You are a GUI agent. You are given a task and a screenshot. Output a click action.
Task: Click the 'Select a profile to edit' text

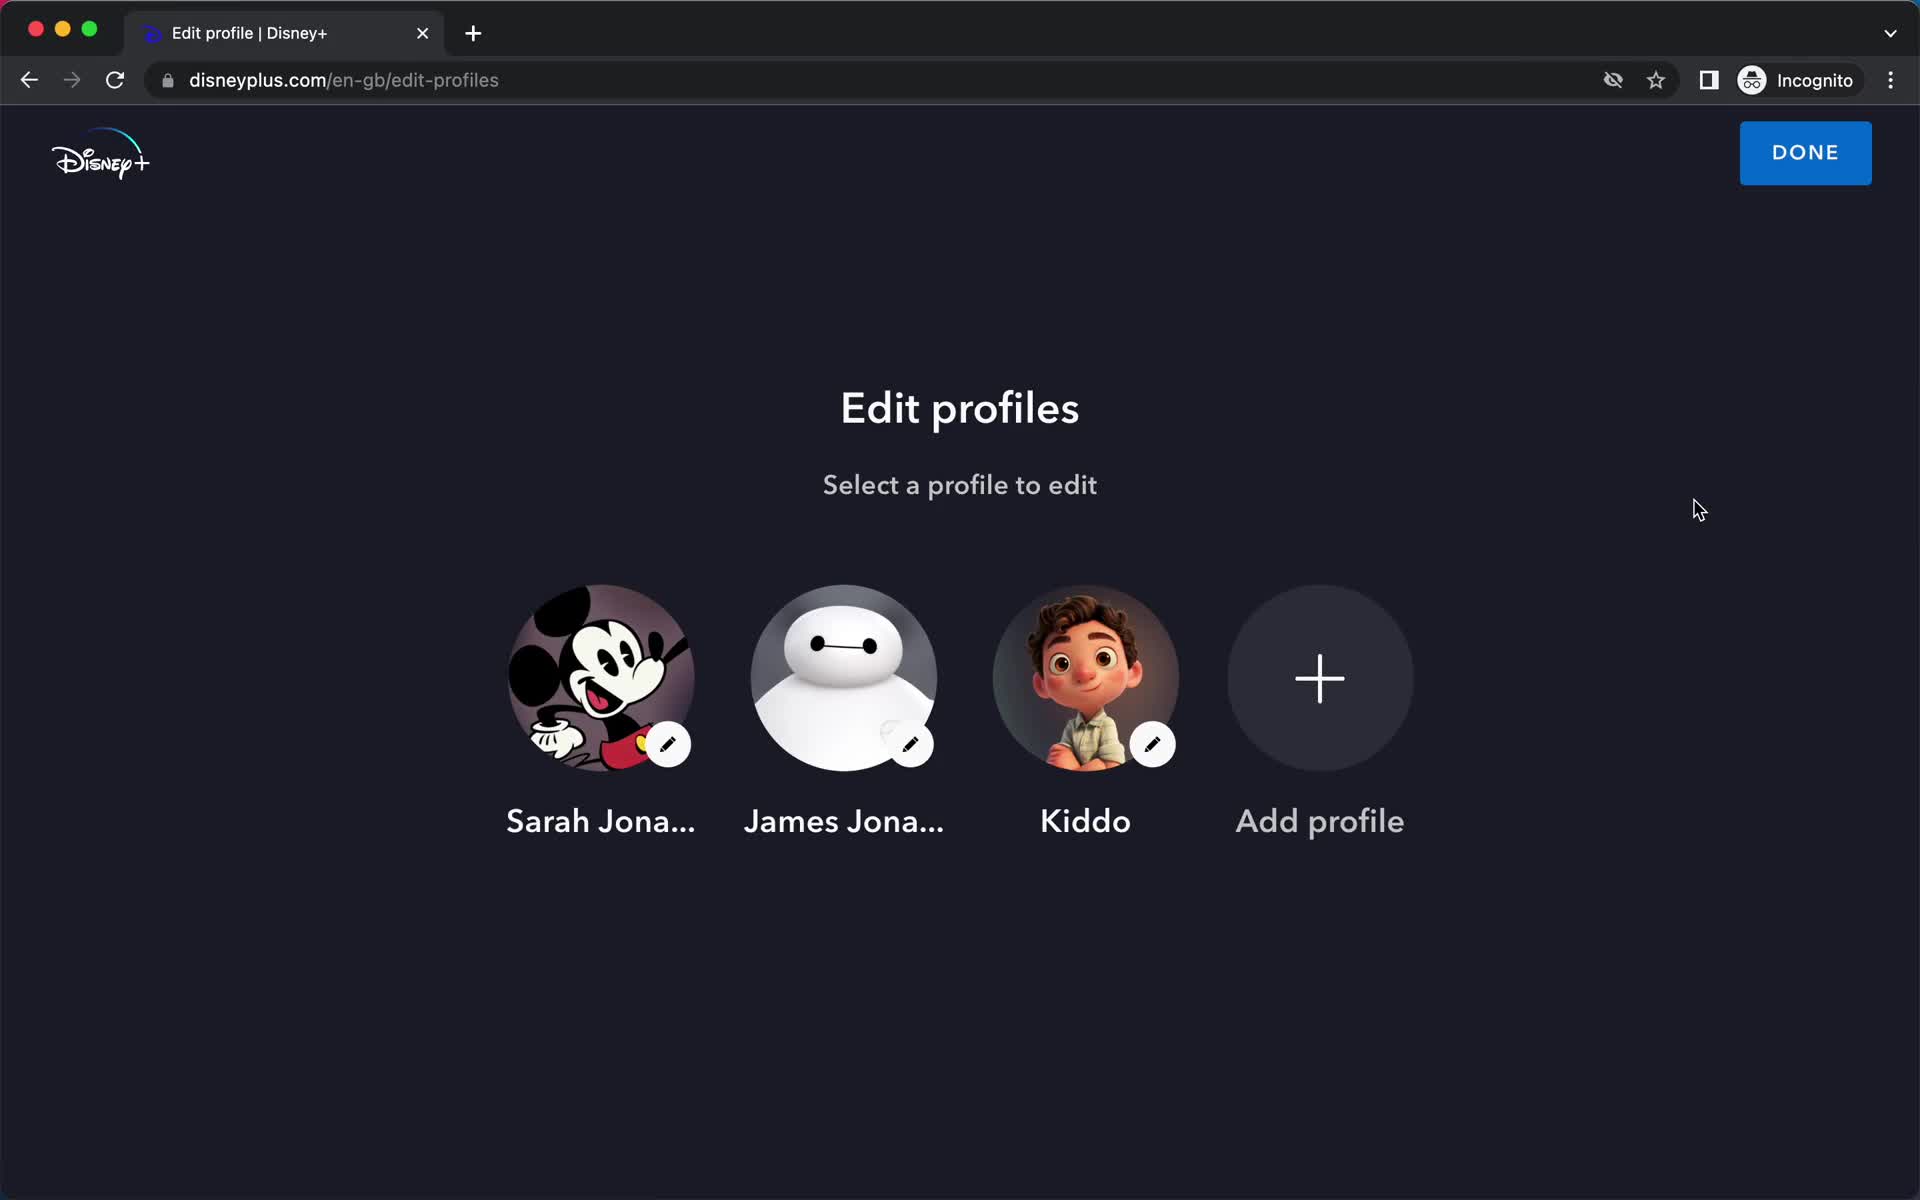click(x=960, y=485)
